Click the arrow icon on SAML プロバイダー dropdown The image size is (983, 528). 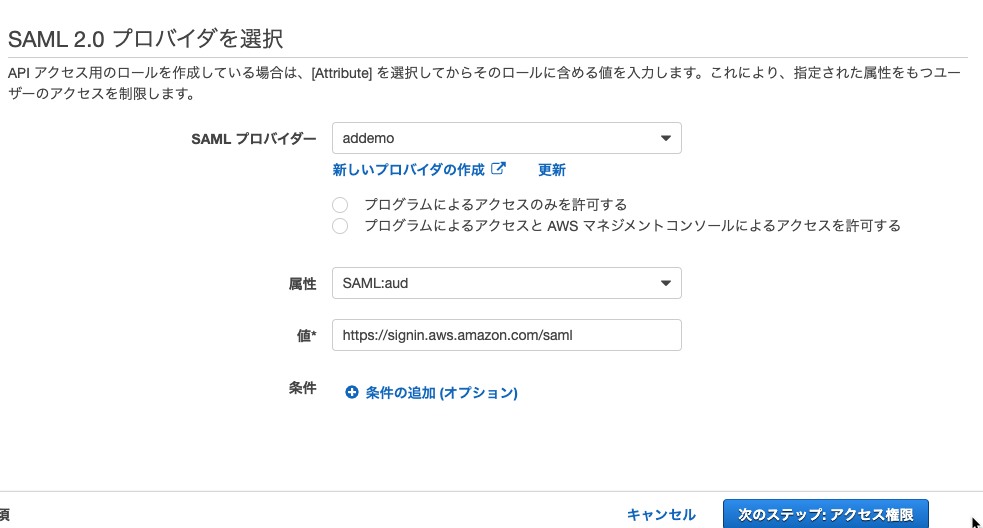(666, 138)
